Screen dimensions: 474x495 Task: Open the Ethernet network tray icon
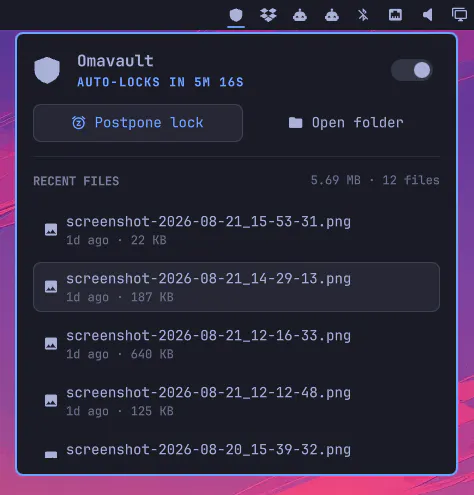coord(395,15)
